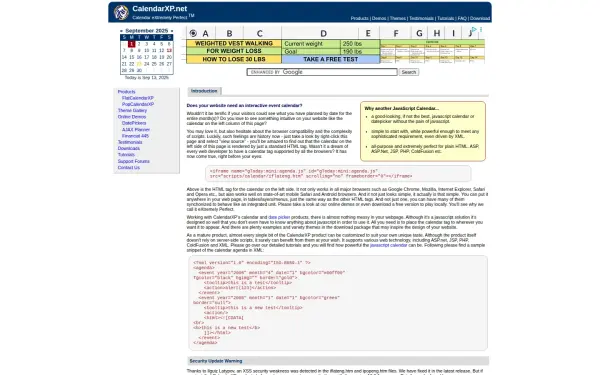Screen dimensions: 600x375
Task: Click 'September 2025' calendar month title
Action: coord(147,31)
